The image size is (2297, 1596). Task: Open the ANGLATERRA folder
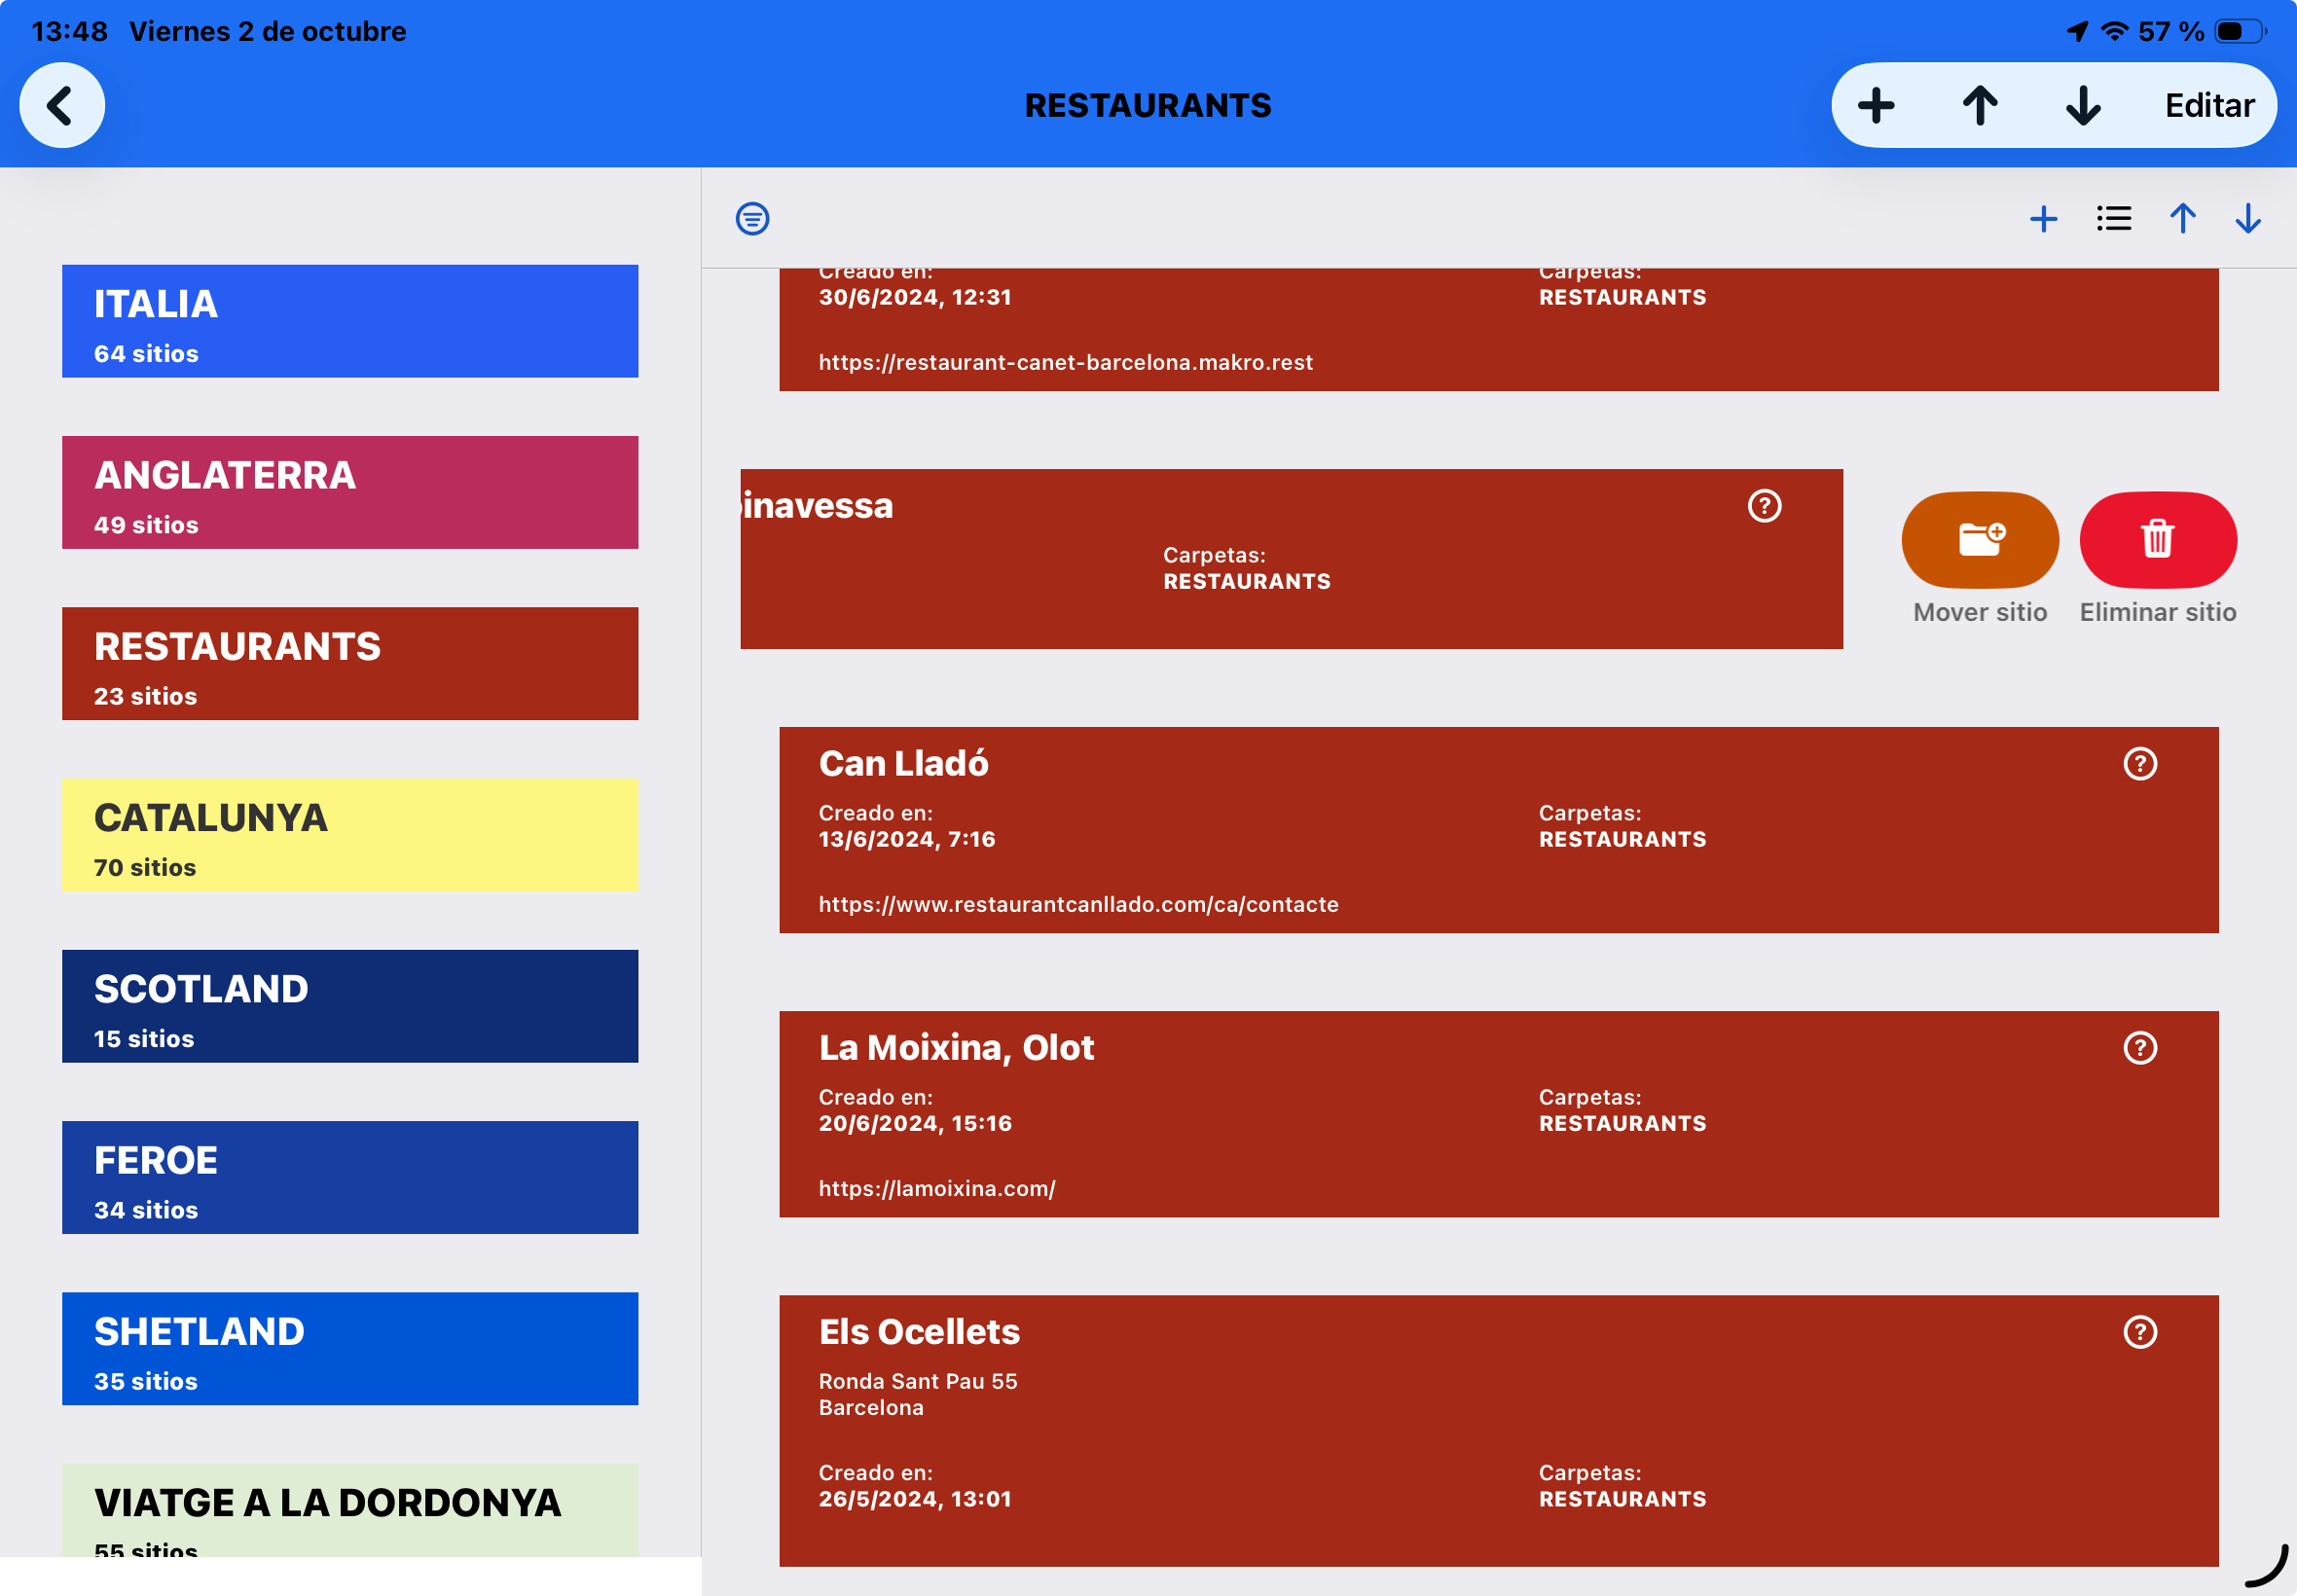coord(350,492)
